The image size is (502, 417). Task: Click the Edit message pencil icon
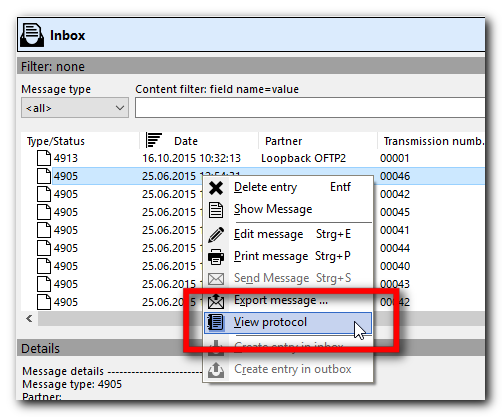click(216, 235)
